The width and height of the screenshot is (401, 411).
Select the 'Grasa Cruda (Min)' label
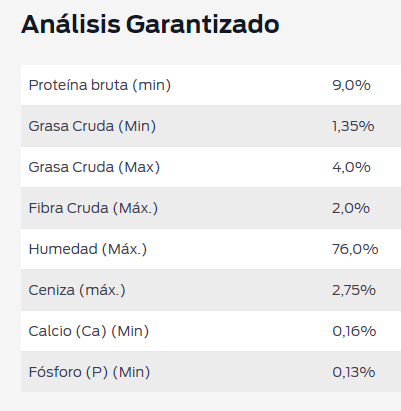click(92, 126)
